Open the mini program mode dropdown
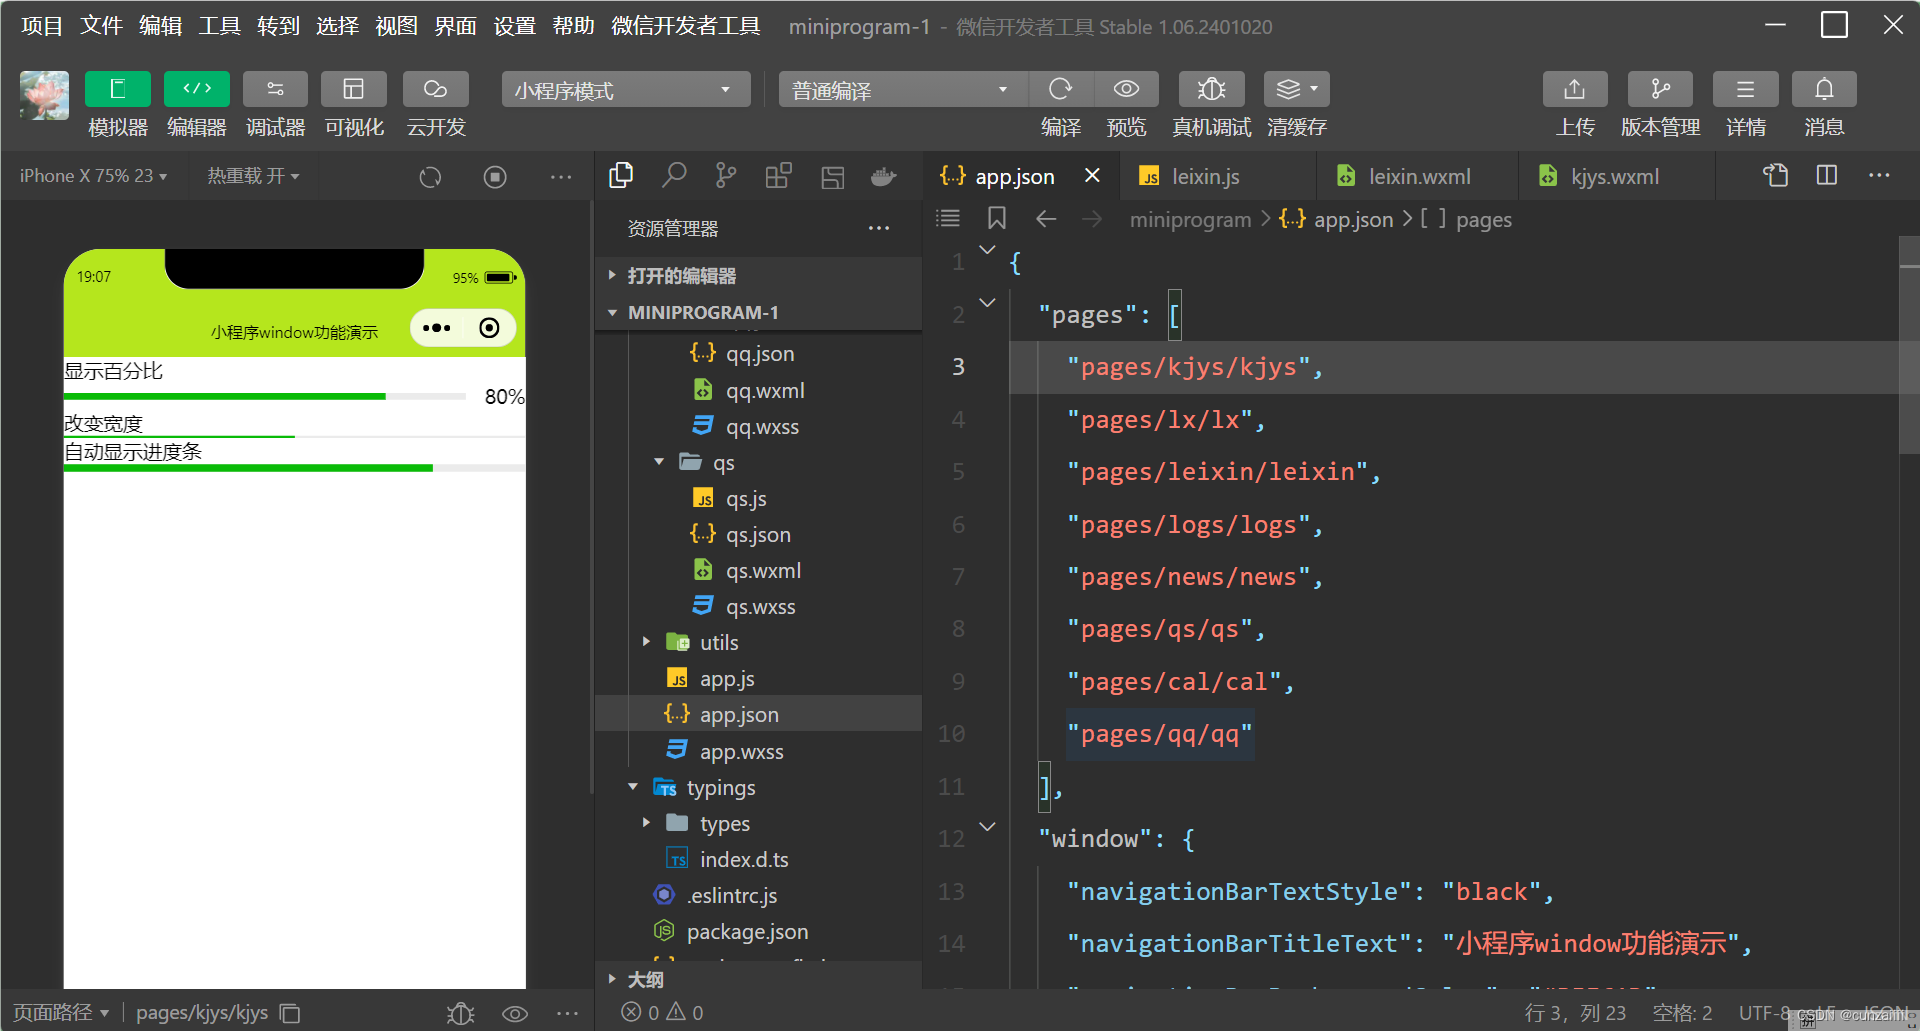 626,90
